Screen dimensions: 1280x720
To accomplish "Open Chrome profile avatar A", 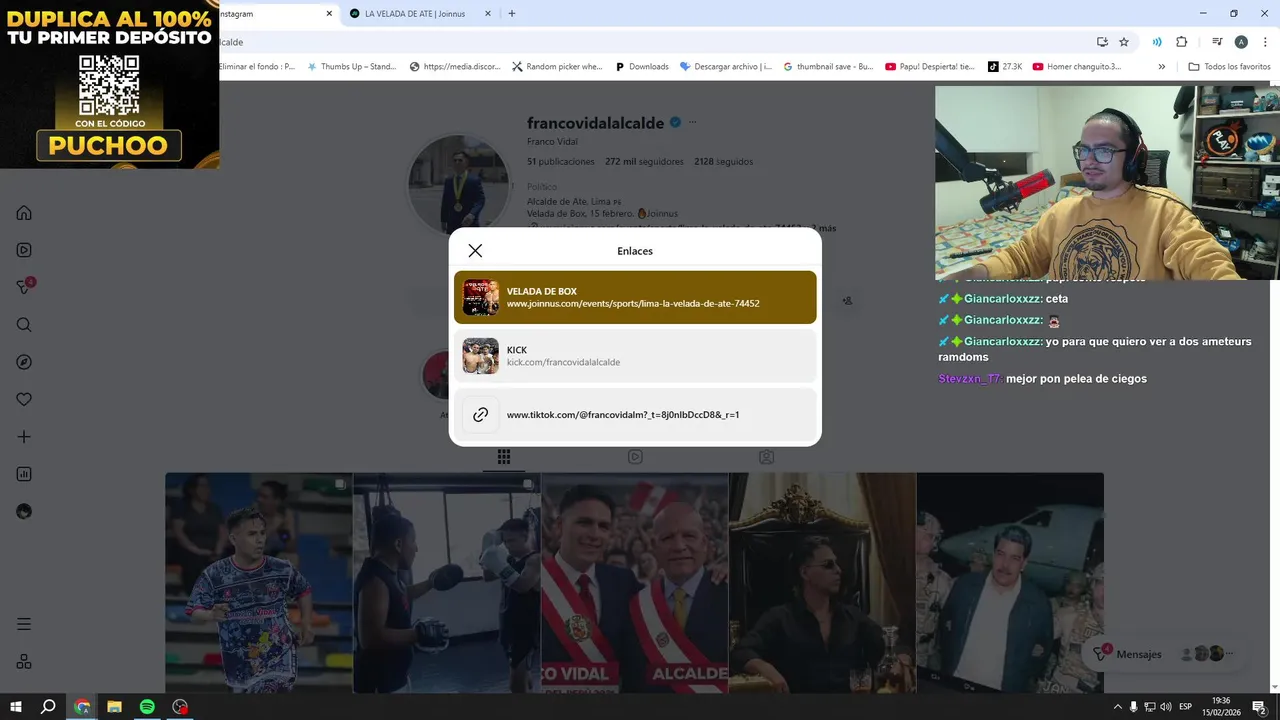I will pos(1241,42).
